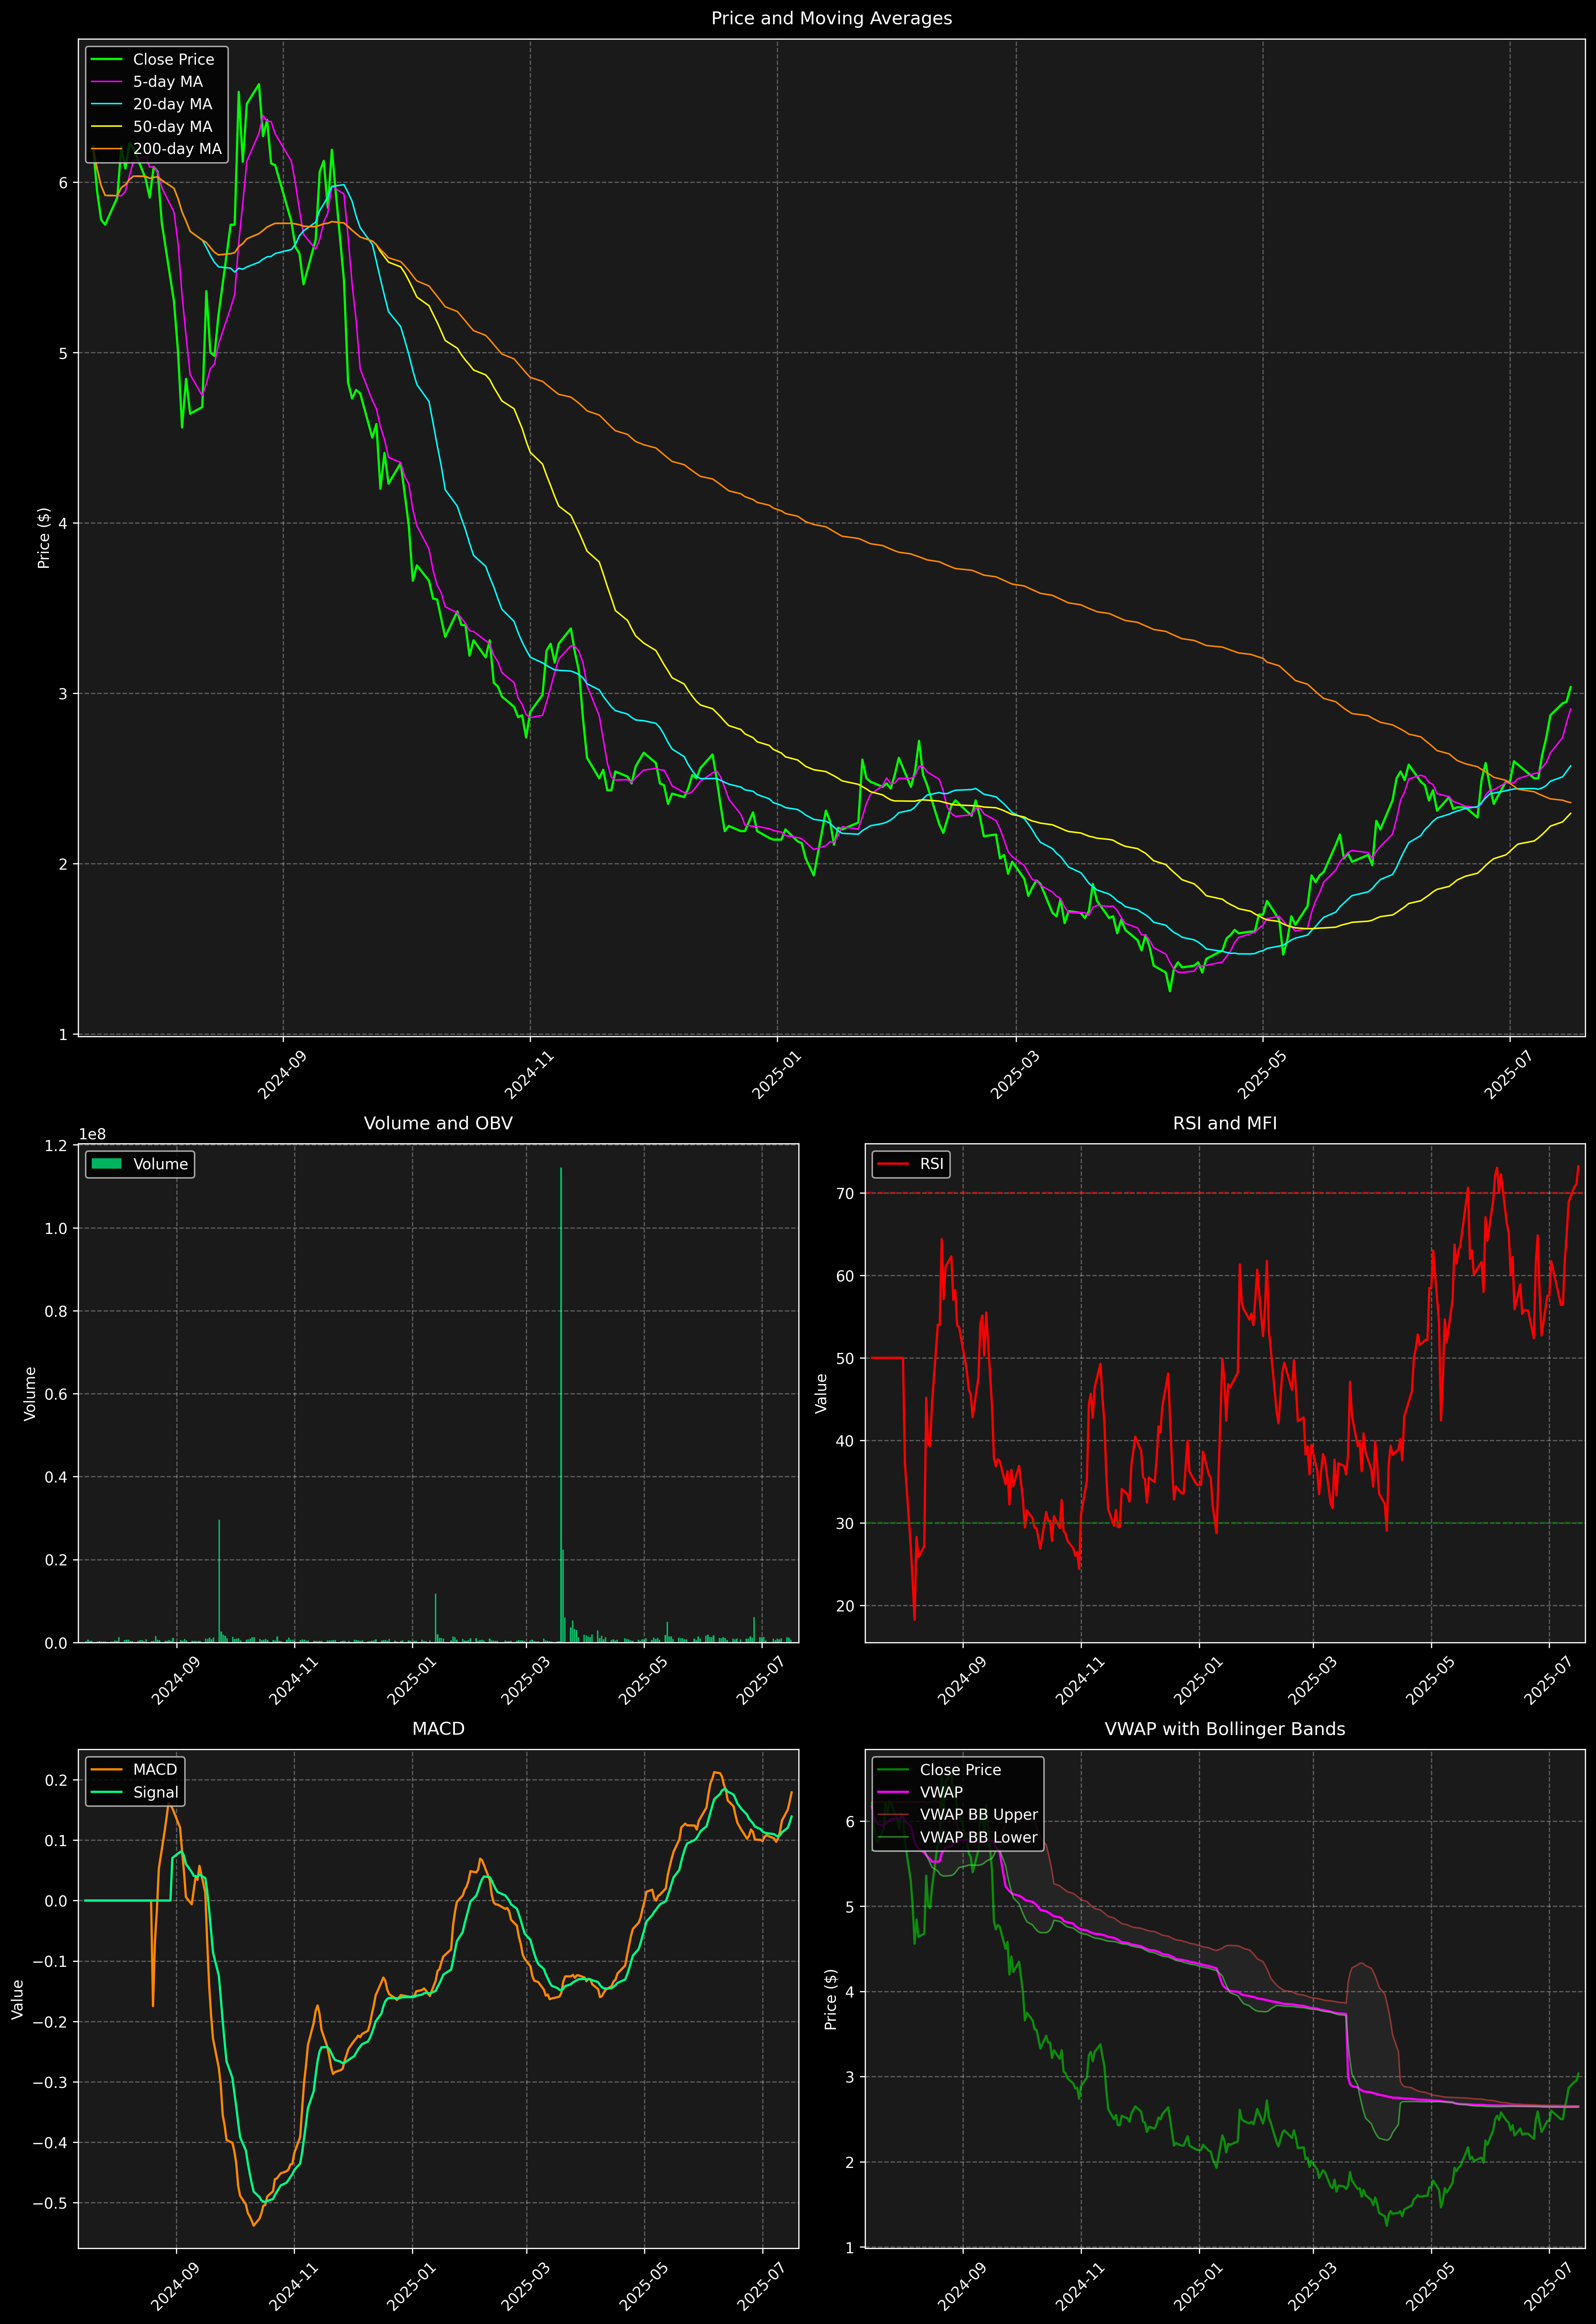Click the tallest volume spike bar near 2025-03
The height and width of the screenshot is (2324, 1596).
click(561, 1405)
